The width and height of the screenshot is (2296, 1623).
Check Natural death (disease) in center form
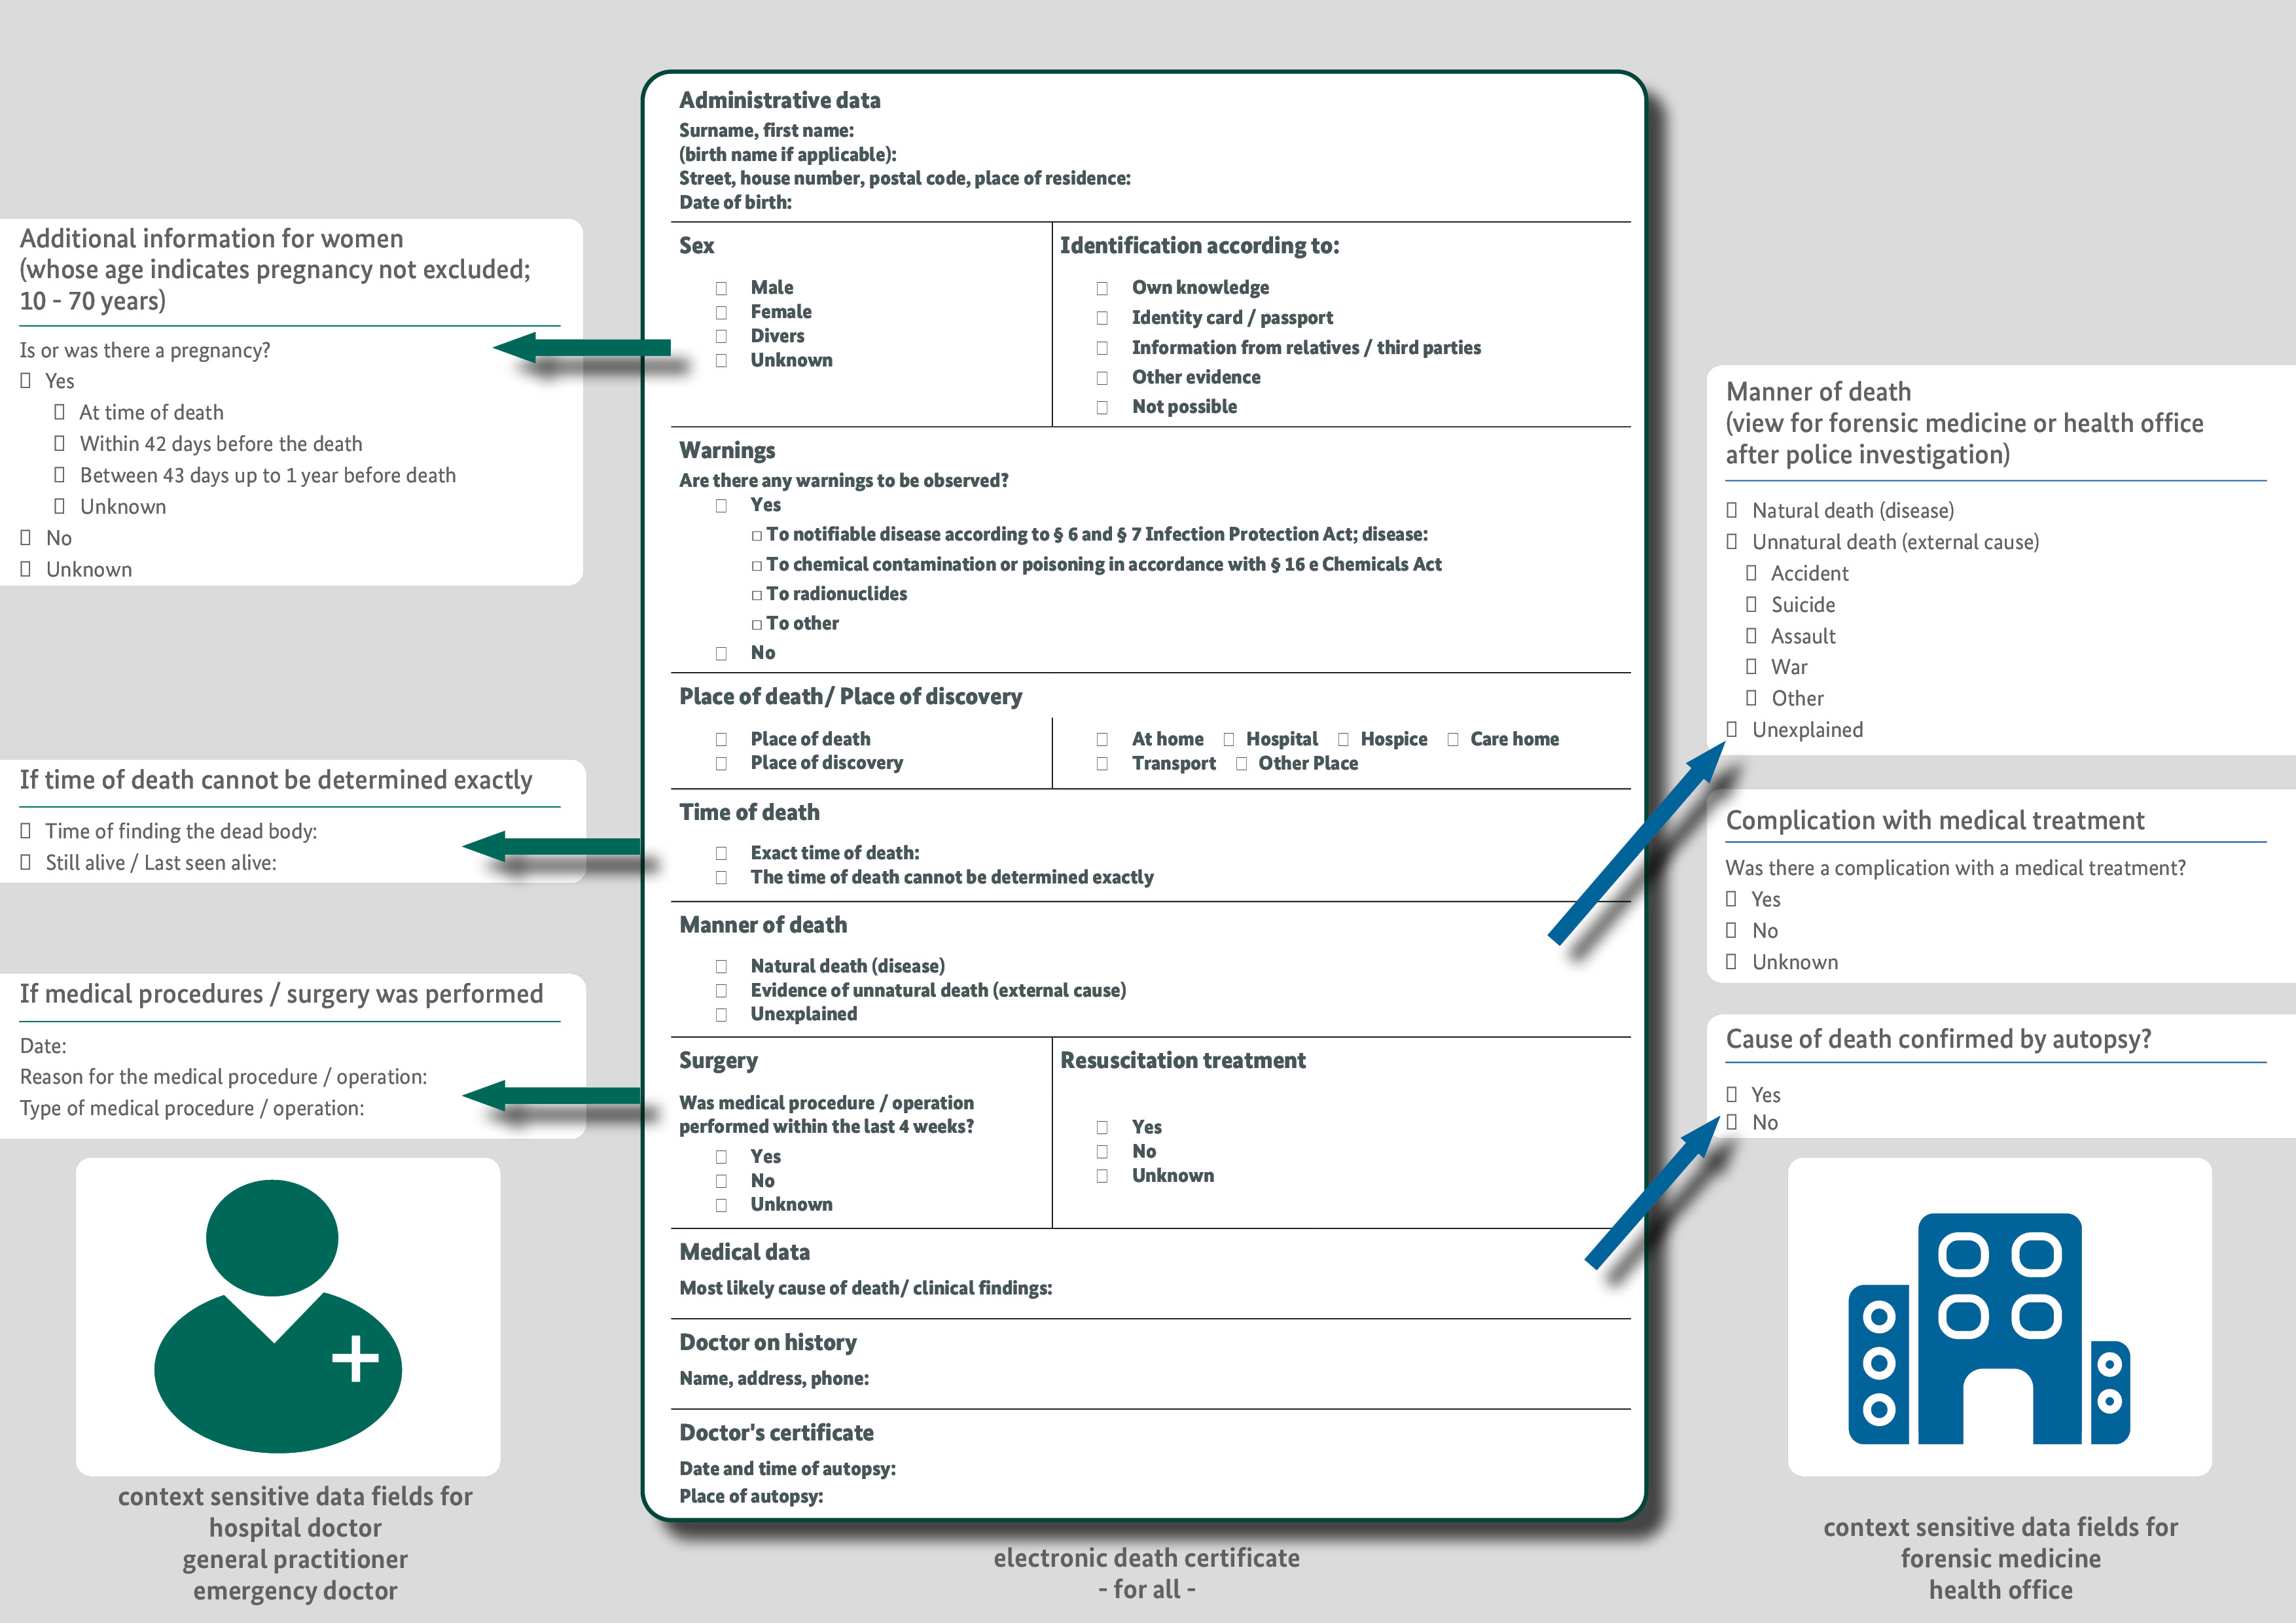point(721,966)
